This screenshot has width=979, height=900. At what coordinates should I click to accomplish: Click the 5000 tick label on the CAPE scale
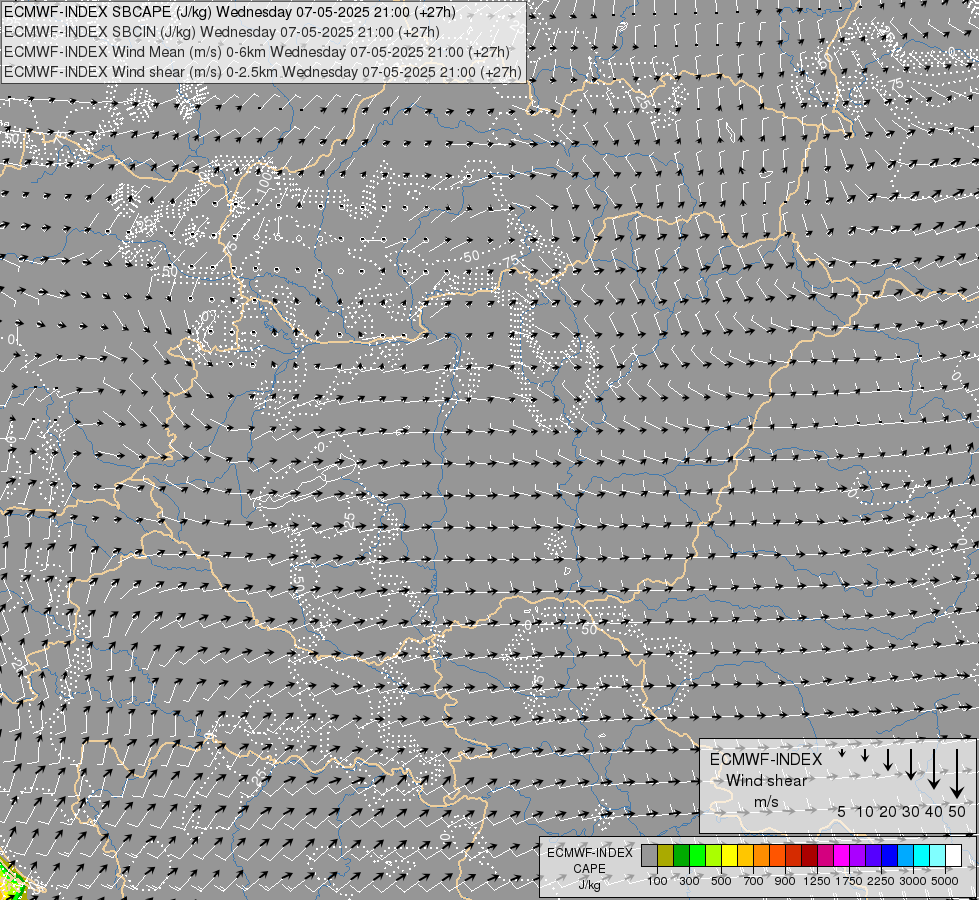tap(945, 881)
